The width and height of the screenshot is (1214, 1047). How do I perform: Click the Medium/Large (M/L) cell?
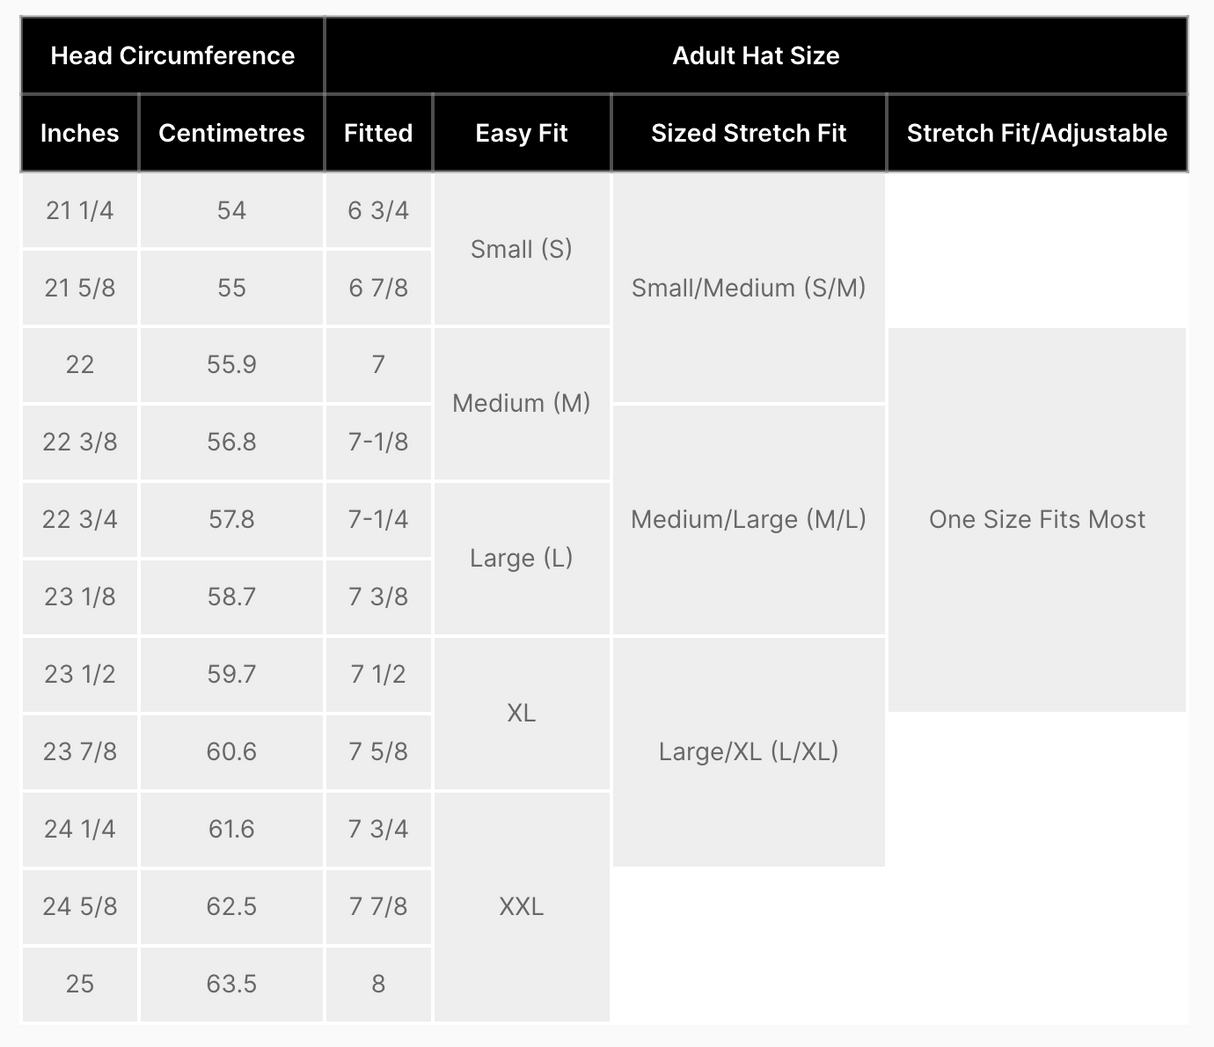point(748,519)
